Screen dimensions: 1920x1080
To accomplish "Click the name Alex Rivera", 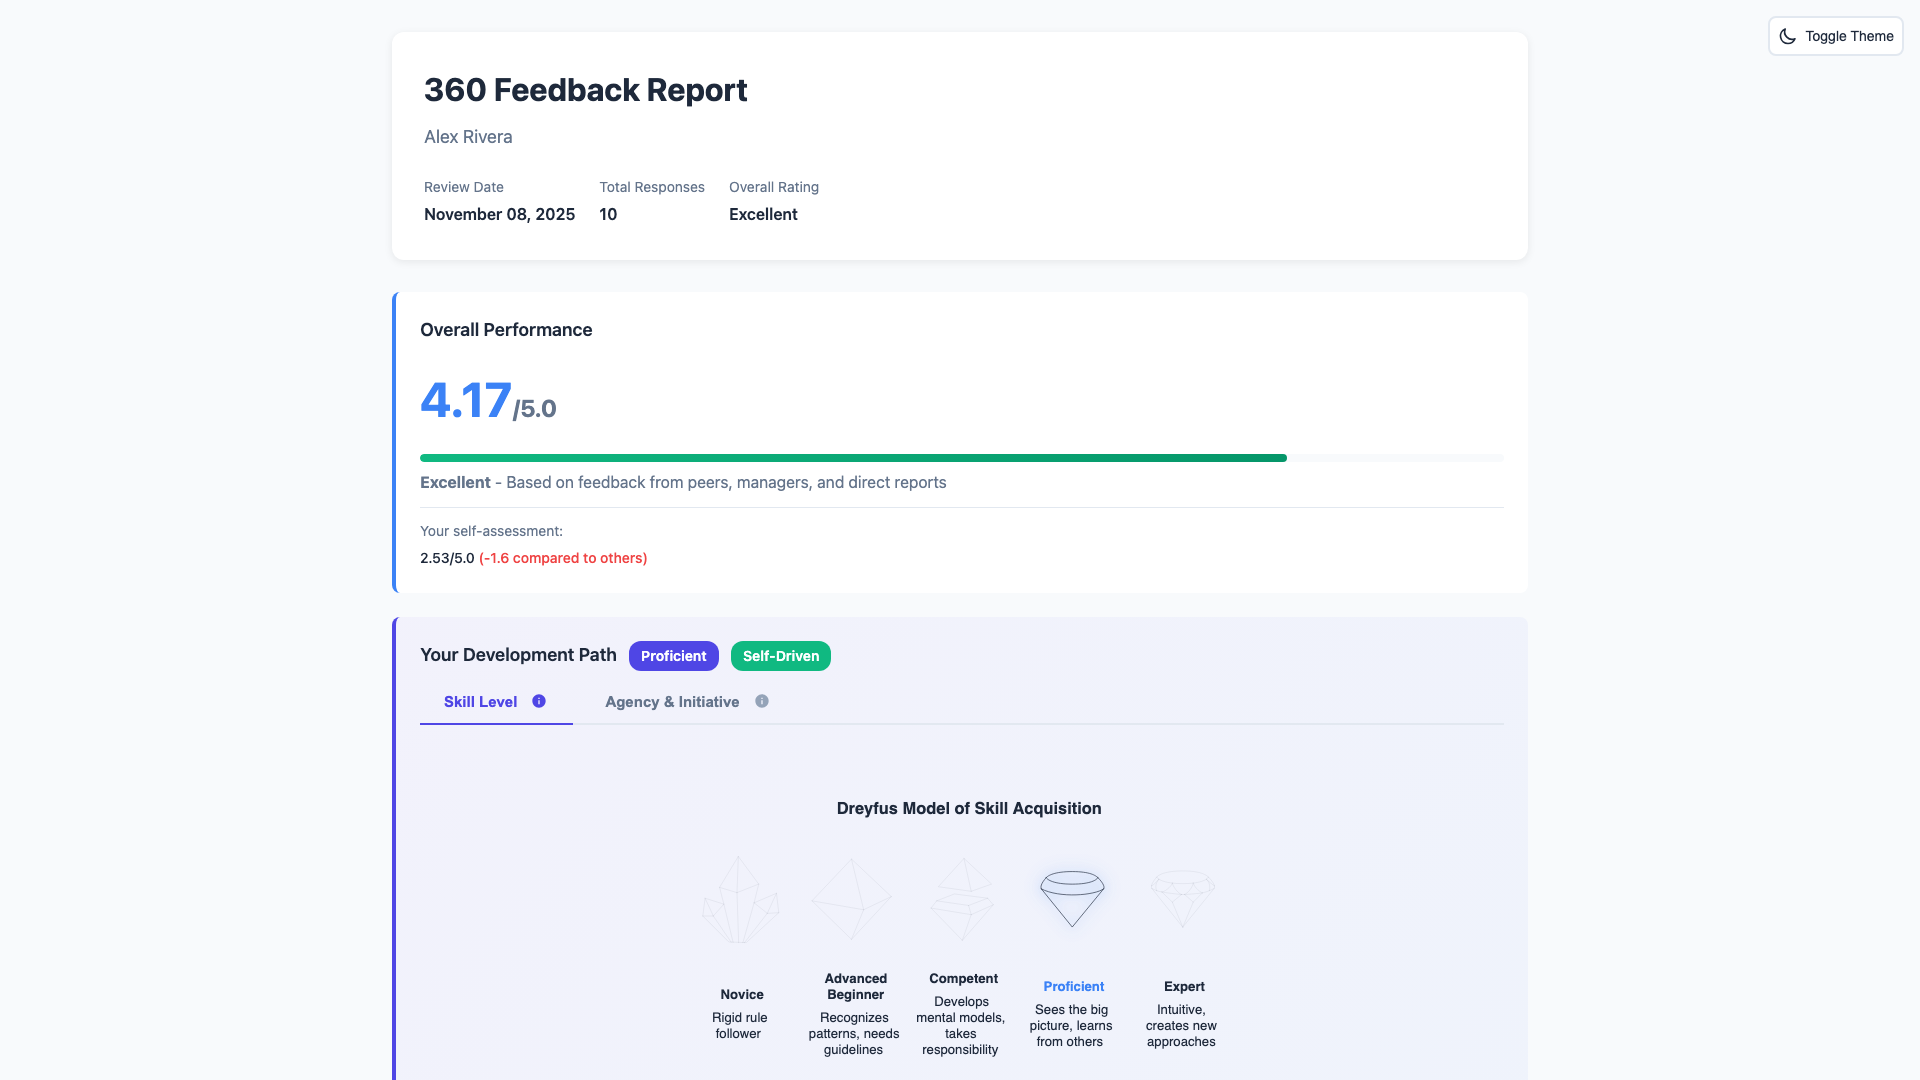I will pyautogui.click(x=467, y=137).
